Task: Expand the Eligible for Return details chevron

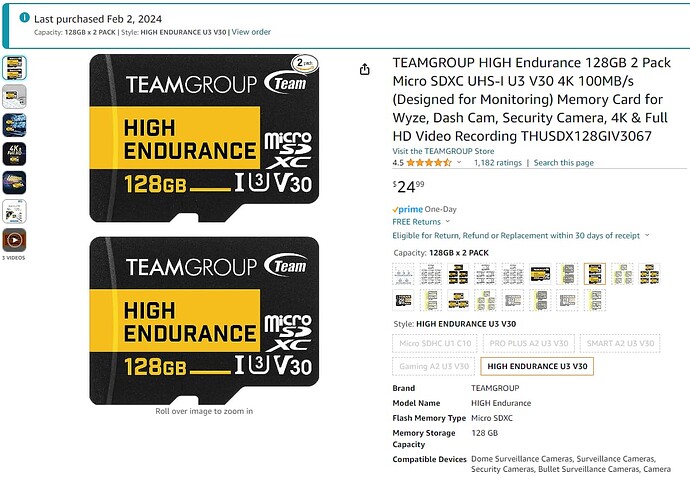Action: 647,235
